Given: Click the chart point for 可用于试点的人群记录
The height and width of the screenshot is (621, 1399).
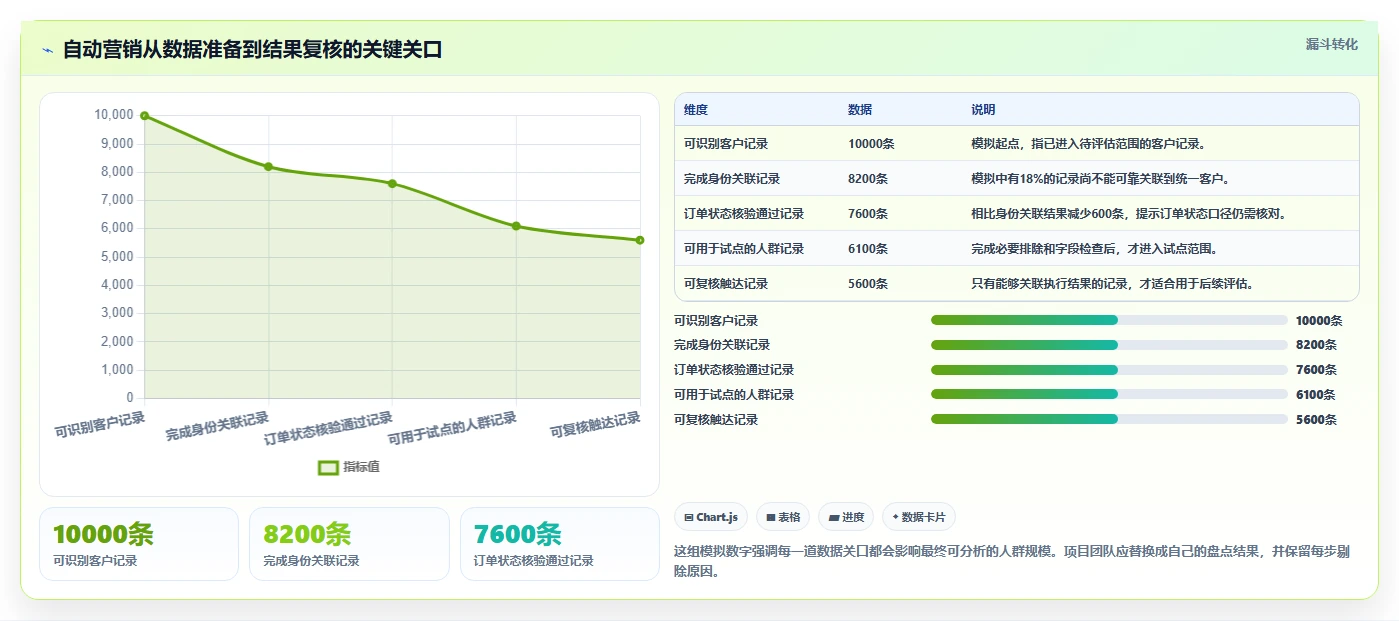Looking at the screenshot, I should 516,226.
